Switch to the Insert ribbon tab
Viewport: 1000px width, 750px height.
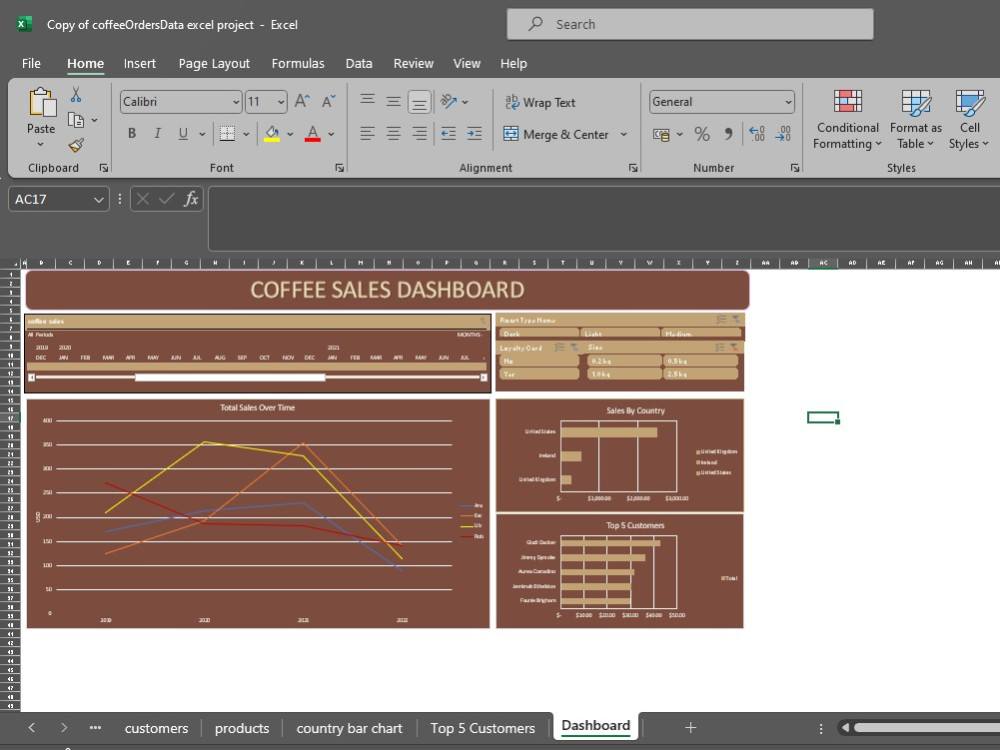(x=140, y=64)
